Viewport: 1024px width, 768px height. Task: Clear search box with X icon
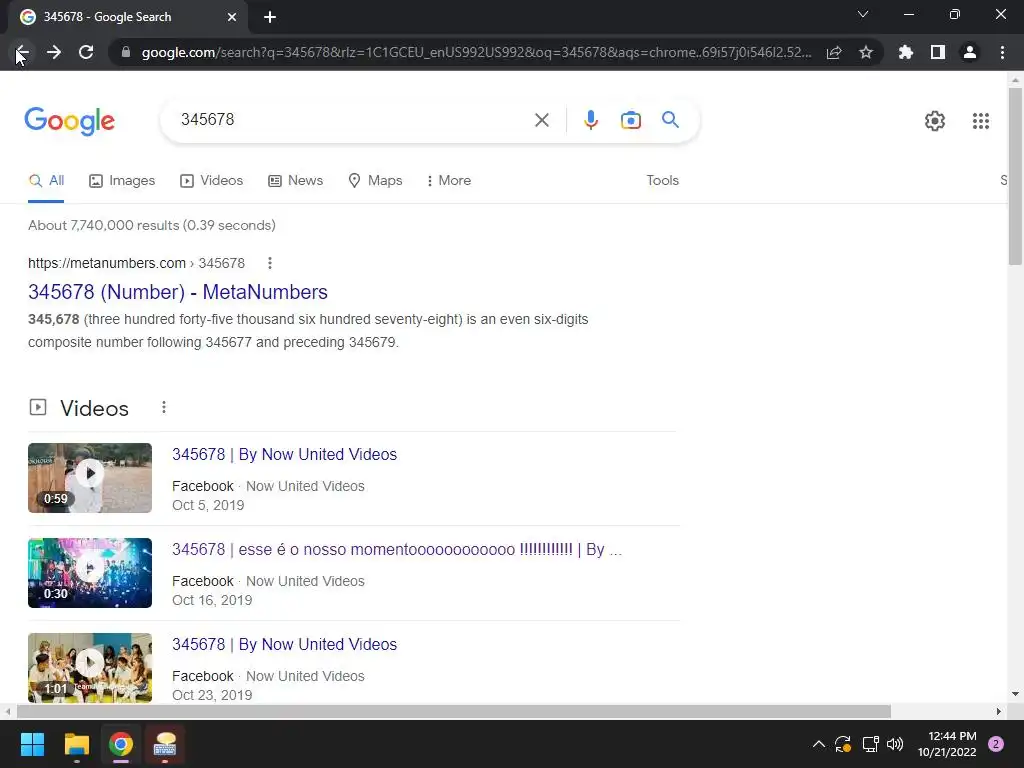coord(541,120)
